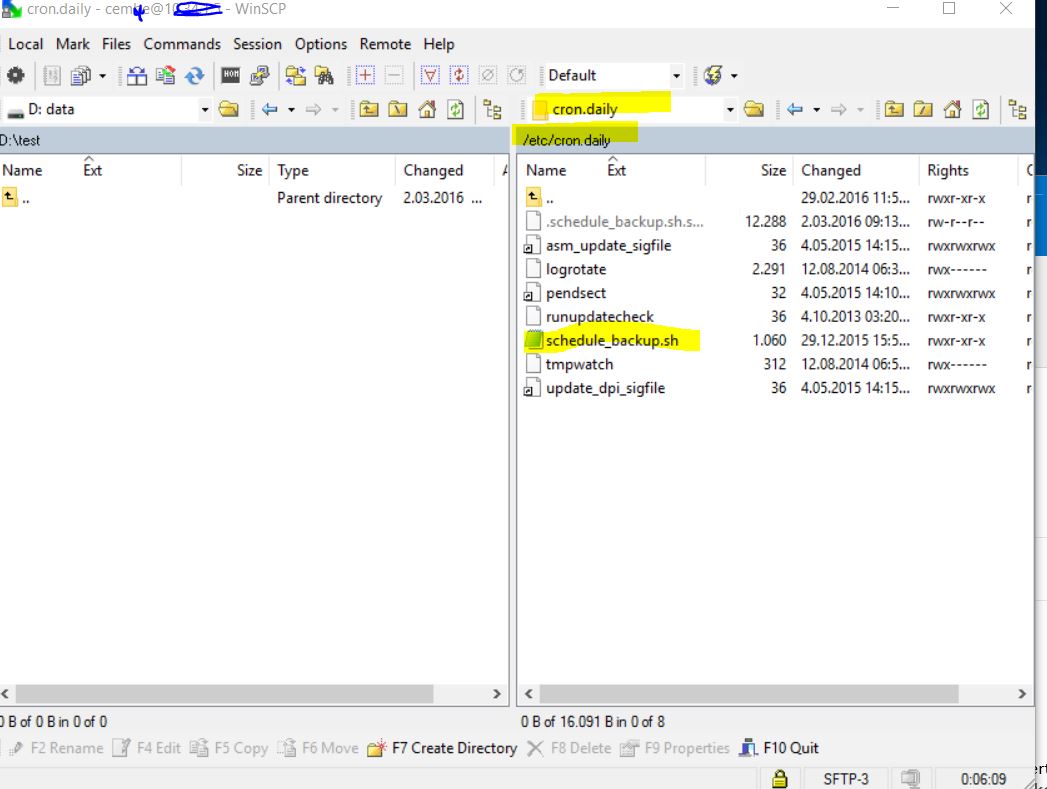
Task: Go to remote root directory icon
Action: 923,109
